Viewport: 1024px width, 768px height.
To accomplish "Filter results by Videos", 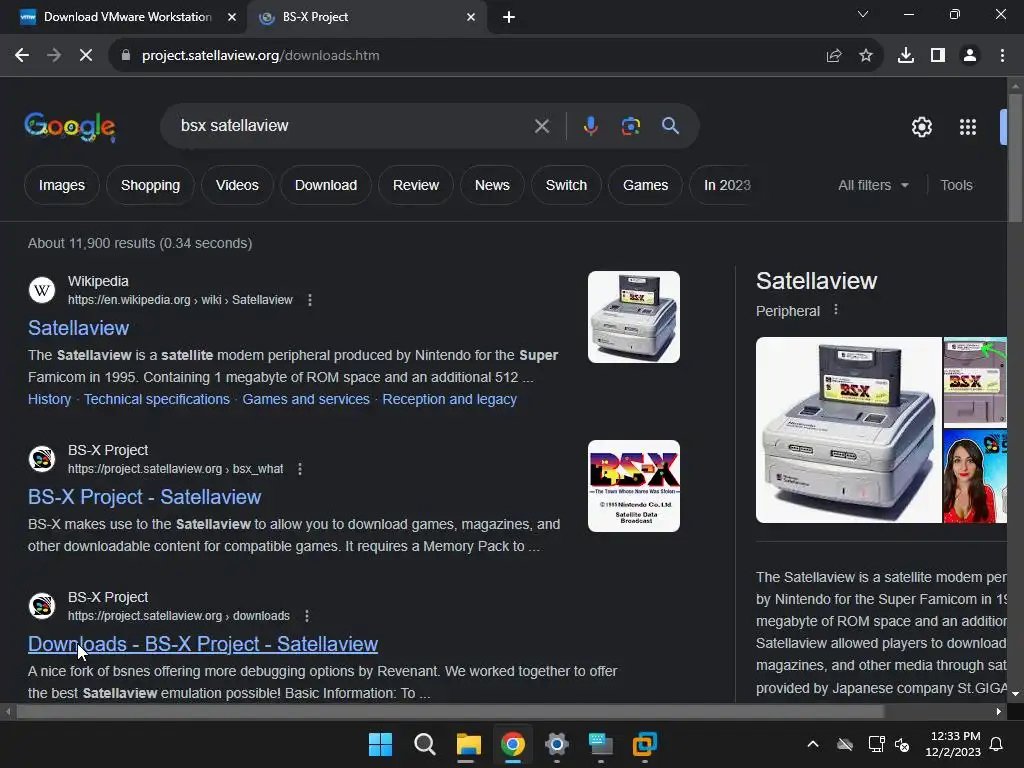I will [237, 185].
